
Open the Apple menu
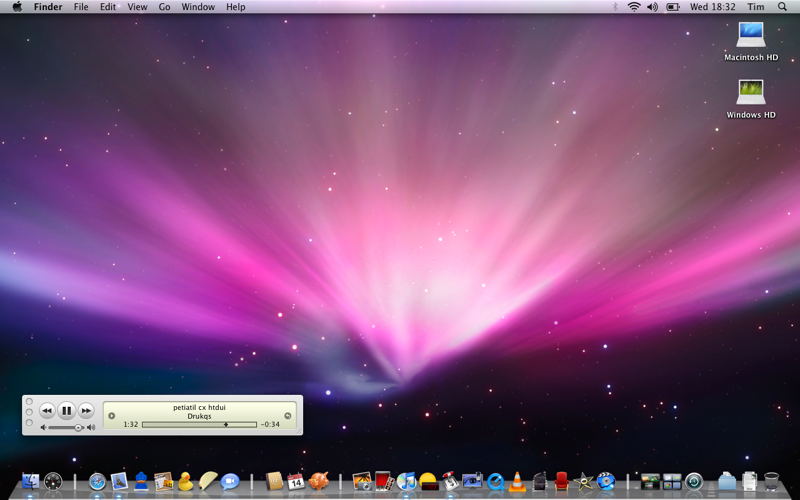coord(17,7)
